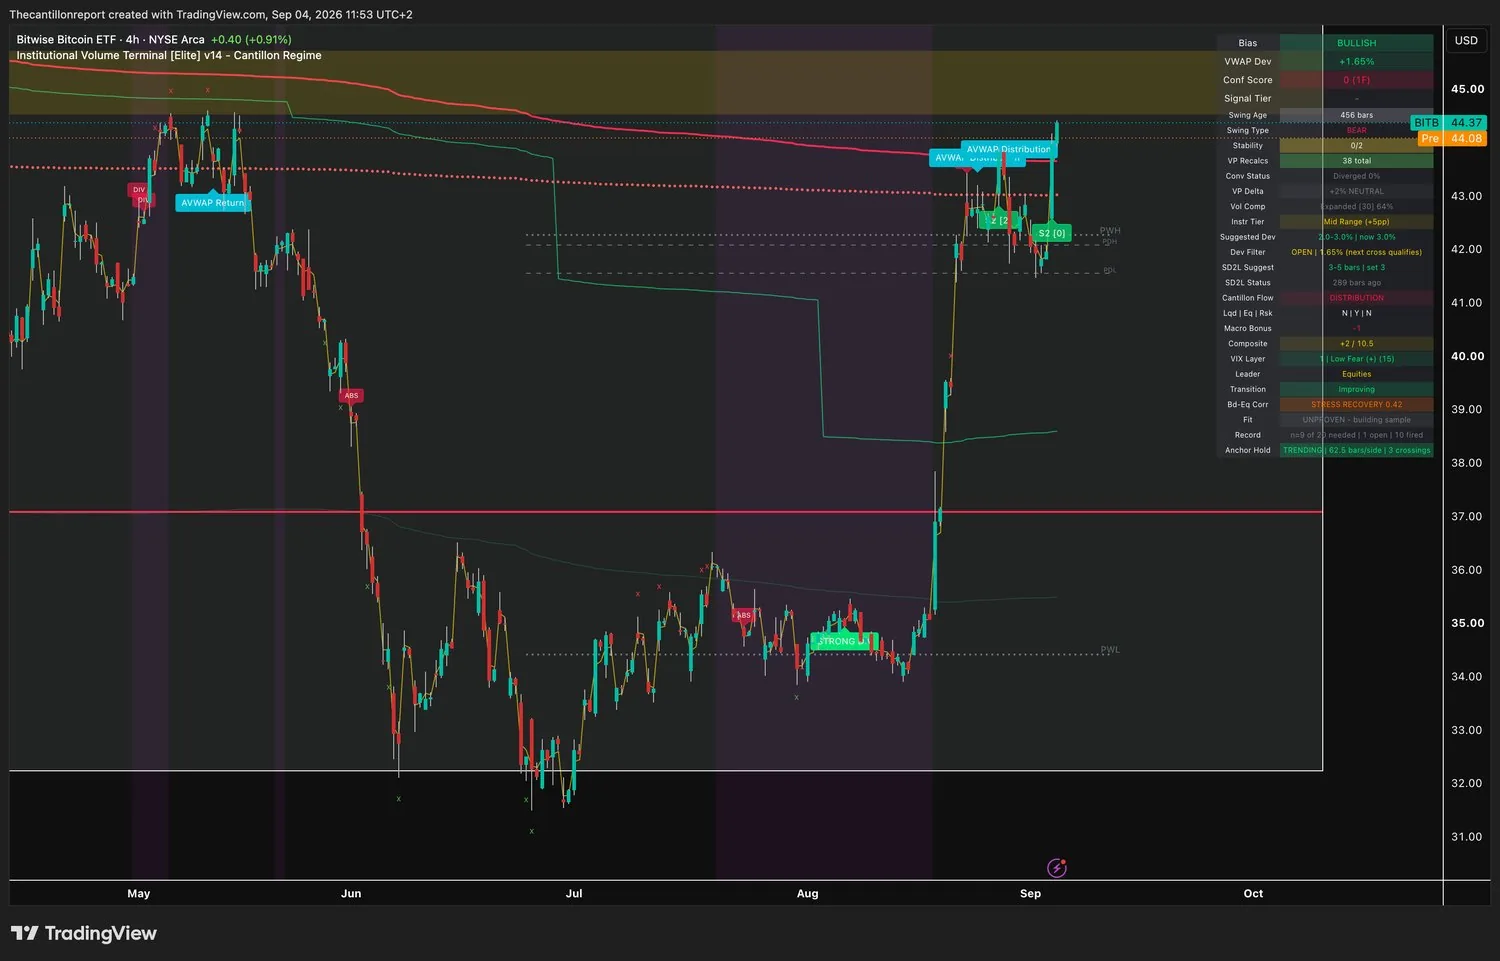This screenshot has width=1500, height=961.
Task: Click the 35.00 price axis label
Action: click(x=1467, y=623)
